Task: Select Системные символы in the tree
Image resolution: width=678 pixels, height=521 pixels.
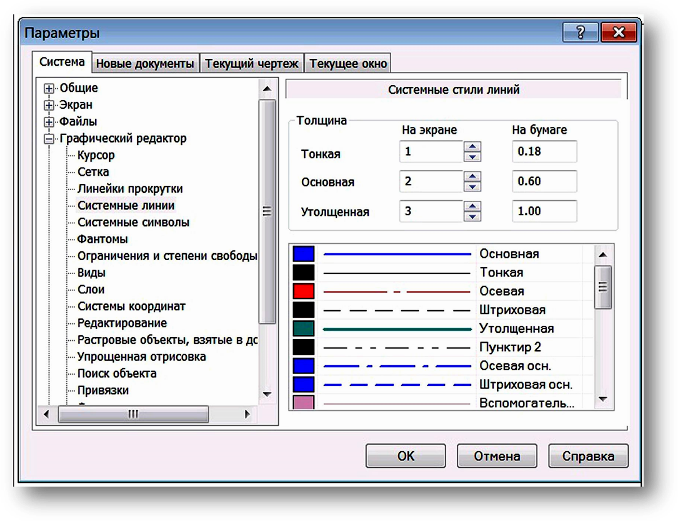Action: [133, 222]
